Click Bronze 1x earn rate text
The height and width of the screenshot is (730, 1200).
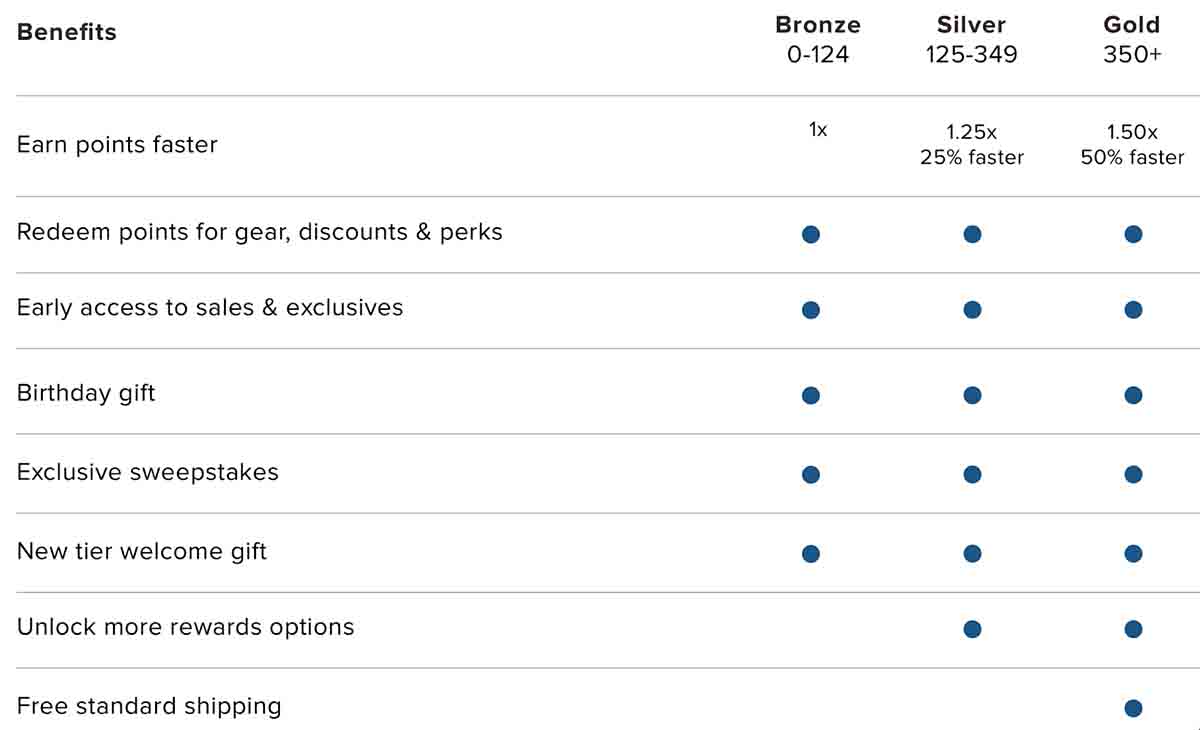(x=818, y=130)
